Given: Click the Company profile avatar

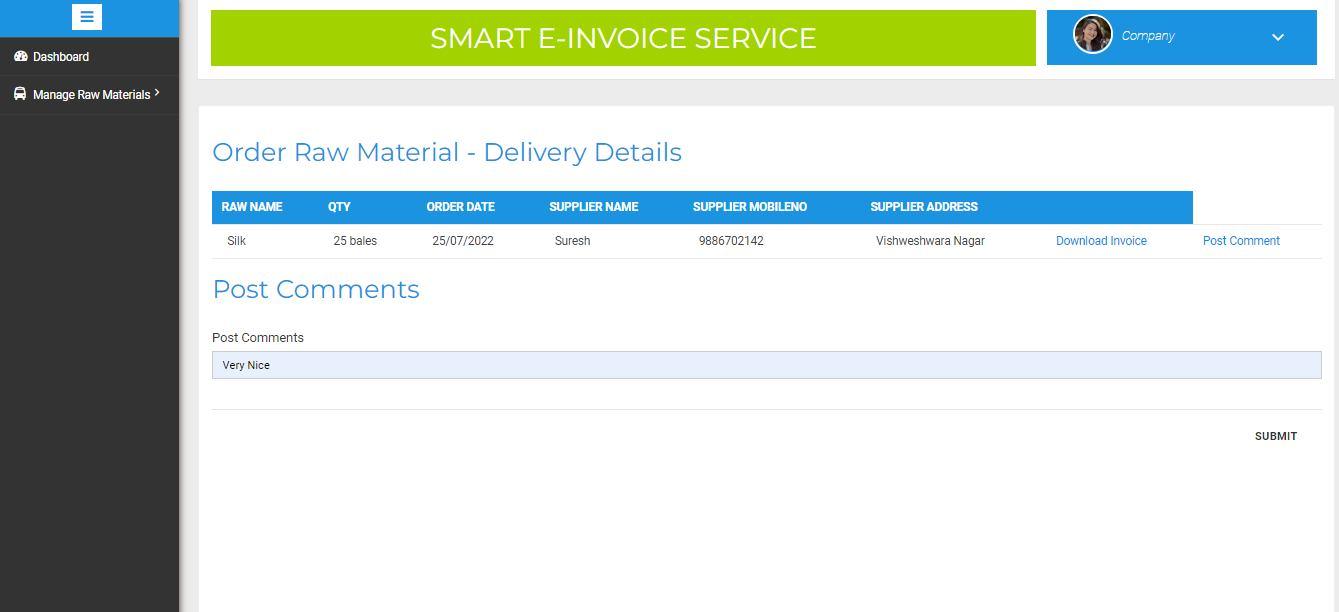Looking at the screenshot, I should (1092, 34).
